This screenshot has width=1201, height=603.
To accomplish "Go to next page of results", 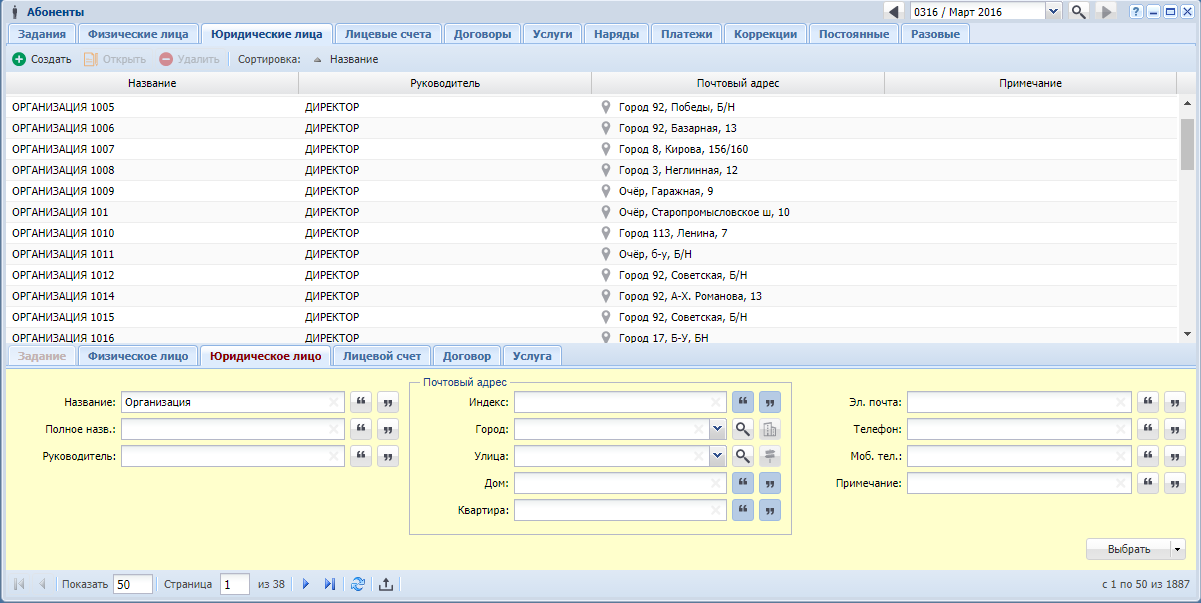I will coord(306,584).
